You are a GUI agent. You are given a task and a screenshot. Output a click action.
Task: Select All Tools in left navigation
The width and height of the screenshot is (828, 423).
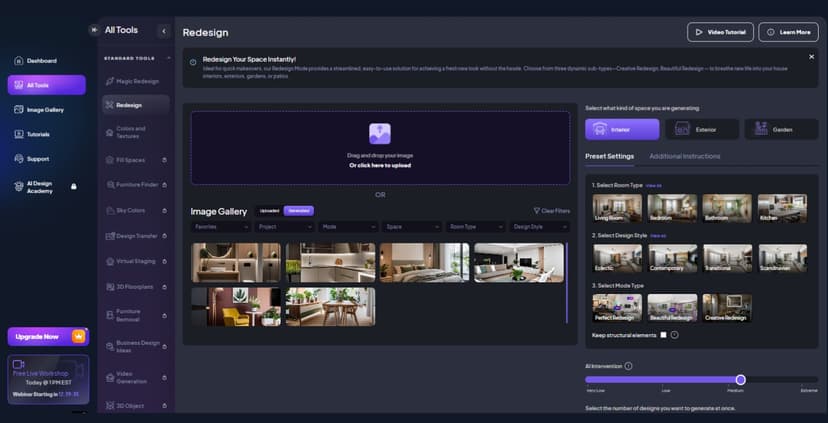(46, 85)
